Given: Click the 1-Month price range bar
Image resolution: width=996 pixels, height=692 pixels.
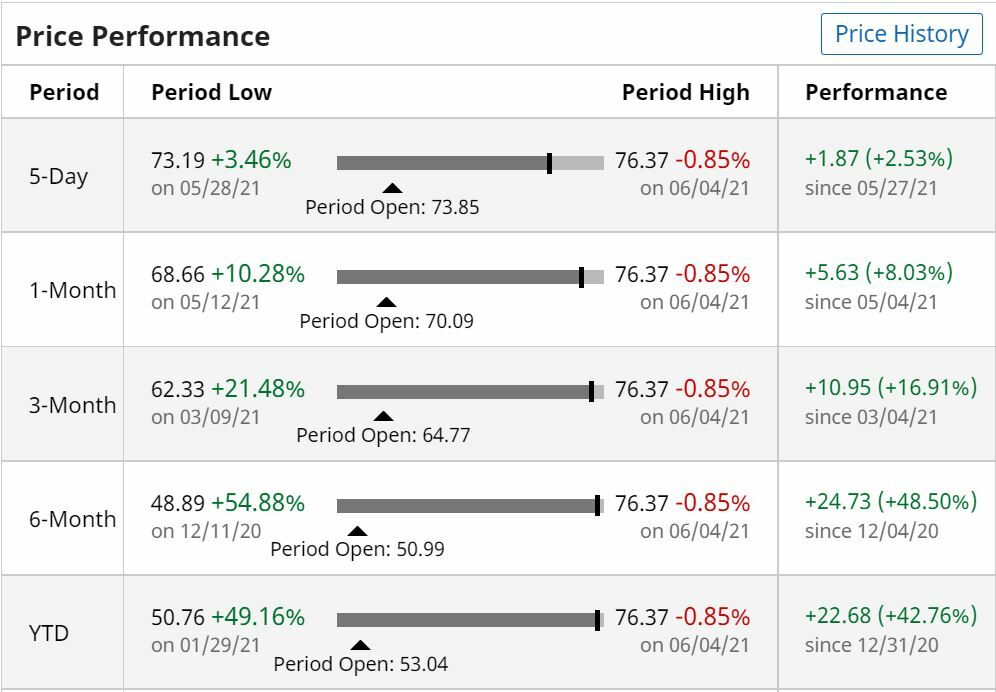Looking at the screenshot, I should pyautogui.click(x=470, y=277).
